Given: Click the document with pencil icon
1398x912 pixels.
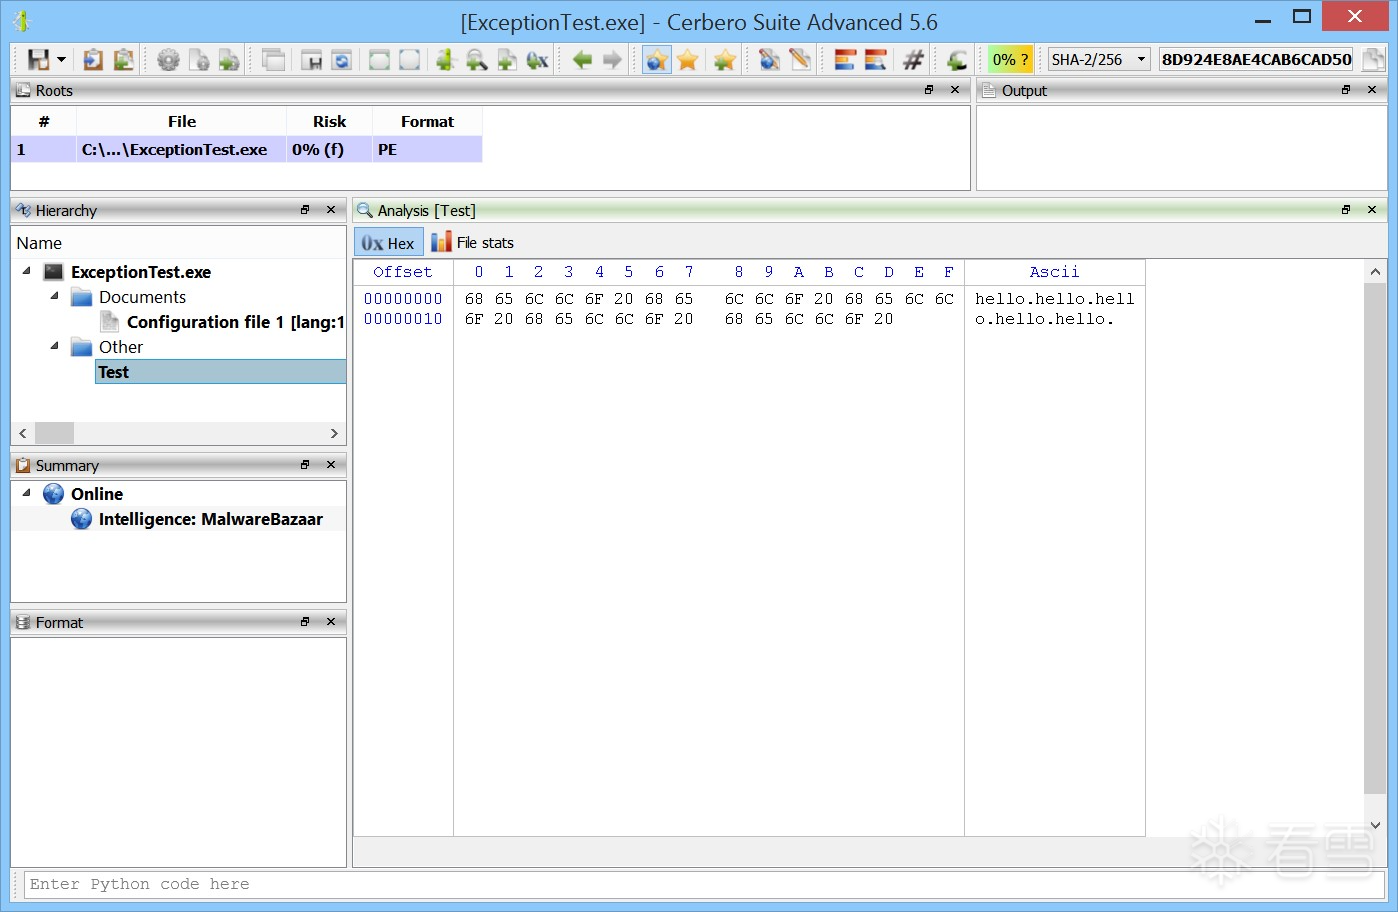Looking at the screenshot, I should click(x=799, y=60).
